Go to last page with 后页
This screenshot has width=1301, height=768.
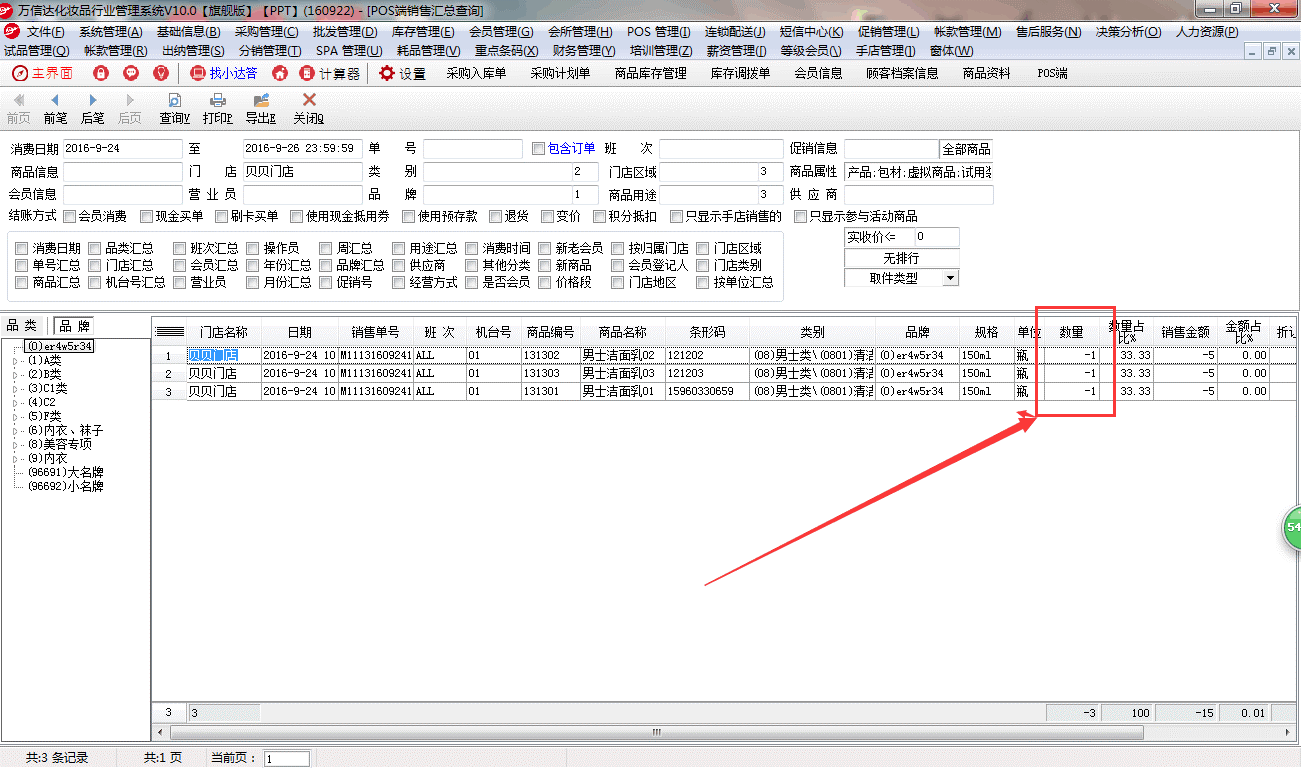click(x=130, y=109)
